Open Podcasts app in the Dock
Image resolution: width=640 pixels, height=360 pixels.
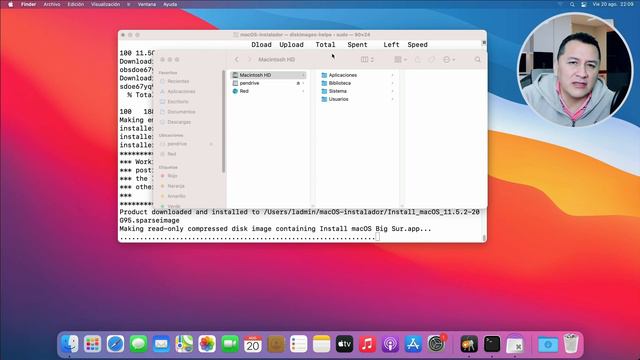pyautogui.click(x=390, y=344)
